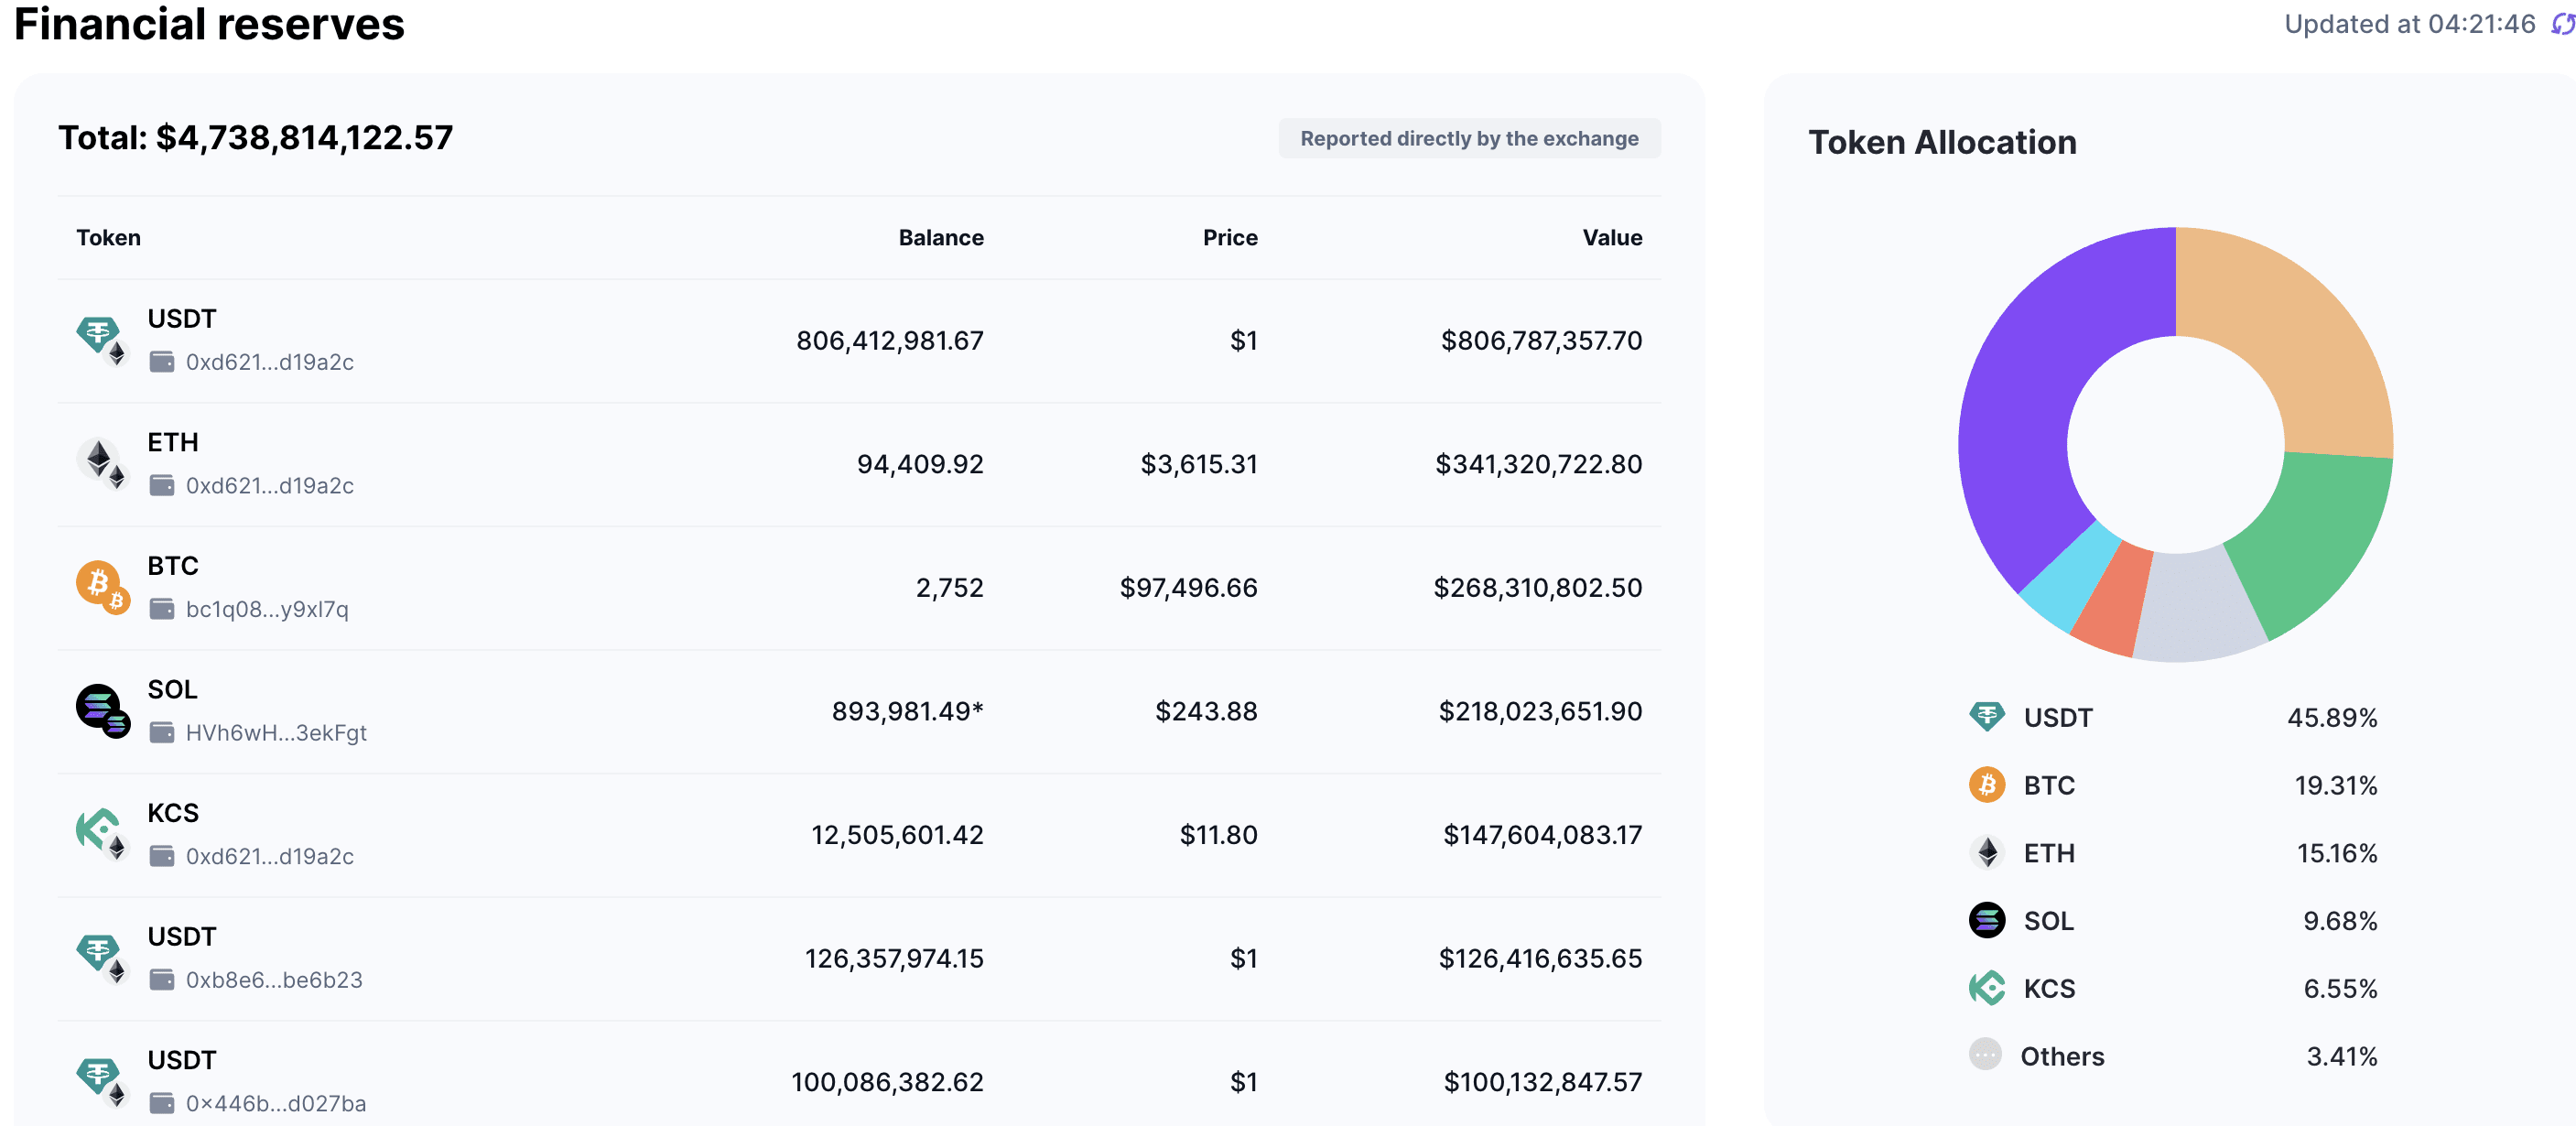The height and width of the screenshot is (1126, 2576).
Task: Click the Others ellipsis icon in the legend
Action: click(x=1985, y=1054)
